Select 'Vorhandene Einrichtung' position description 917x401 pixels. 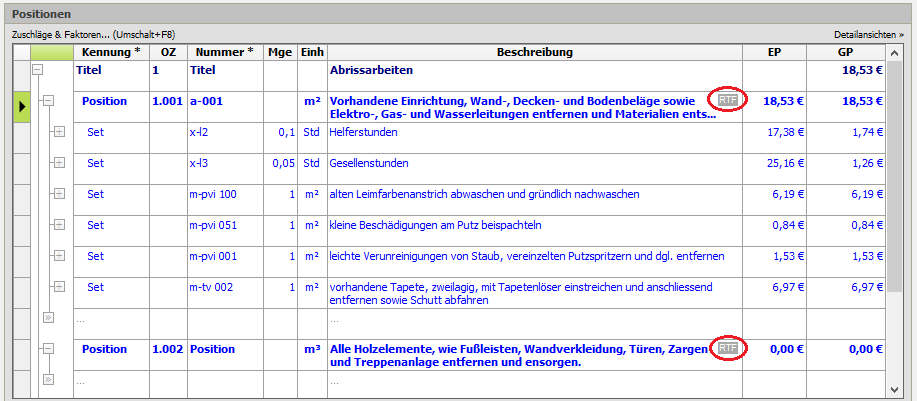(535, 107)
